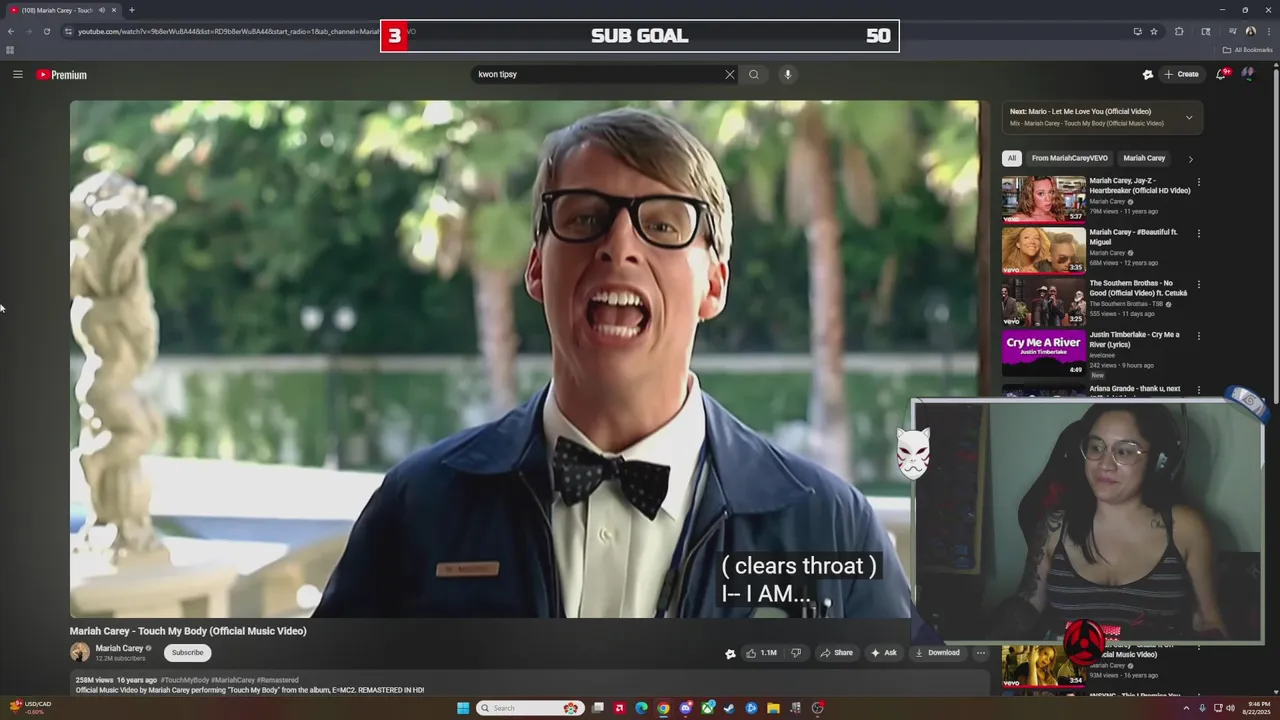Viewport: 1280px width, 720px height.
Task: Open Heartbreaker video thumbnail
Action: point(1043,199)
